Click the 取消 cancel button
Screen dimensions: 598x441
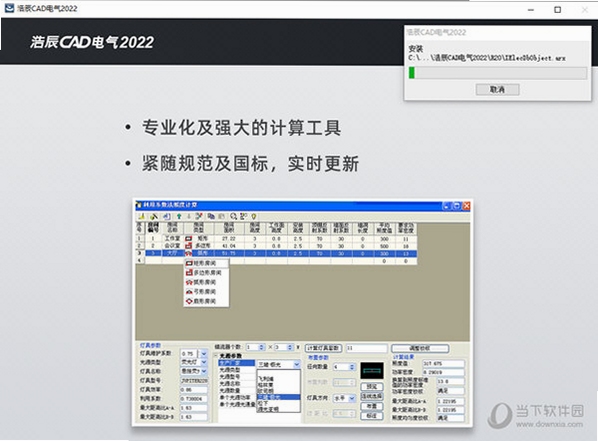point(497,90)
